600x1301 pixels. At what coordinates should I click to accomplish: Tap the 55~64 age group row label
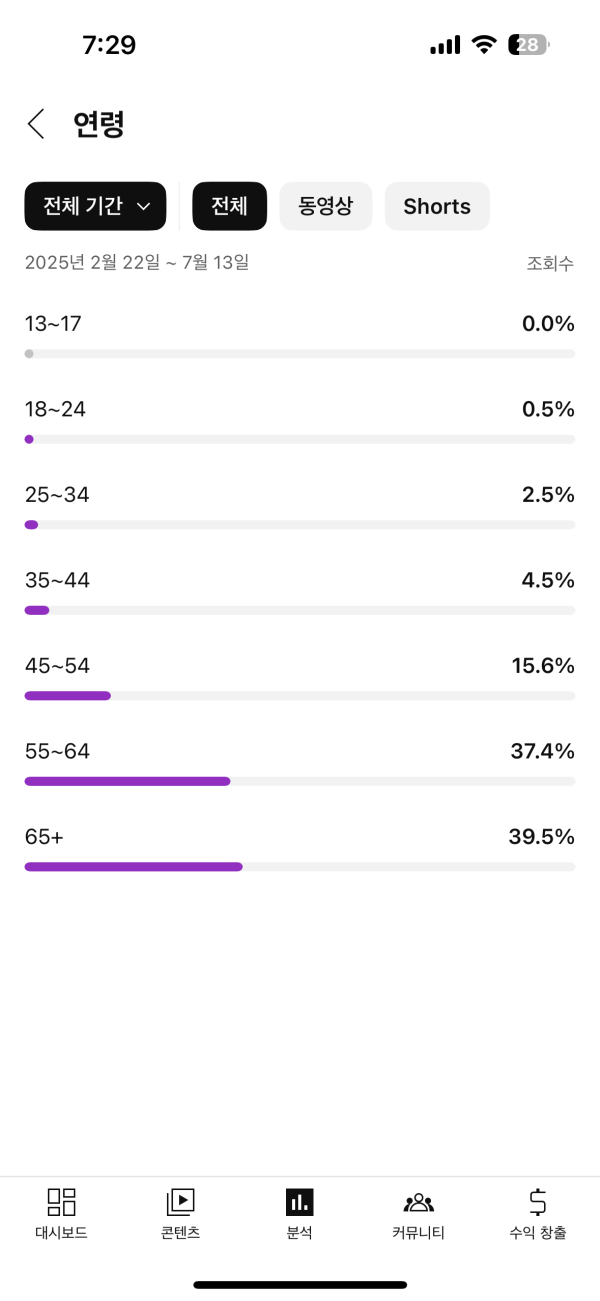coord(57,751)
